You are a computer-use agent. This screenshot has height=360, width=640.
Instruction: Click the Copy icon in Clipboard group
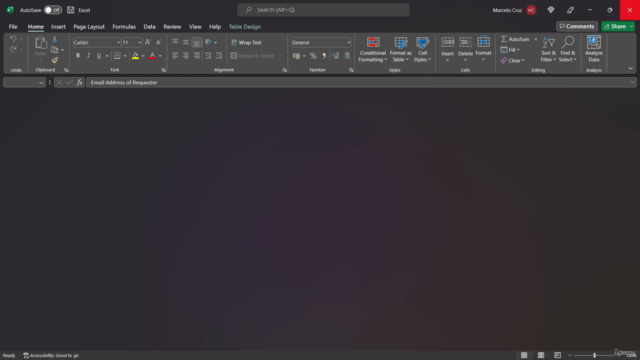click(55, 50)
